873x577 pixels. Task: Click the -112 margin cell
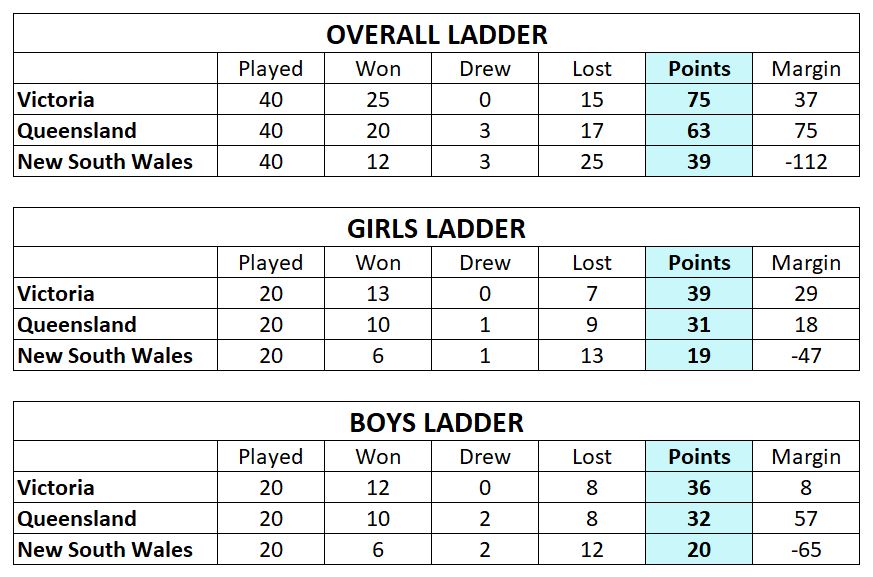[x=806, y=162]
